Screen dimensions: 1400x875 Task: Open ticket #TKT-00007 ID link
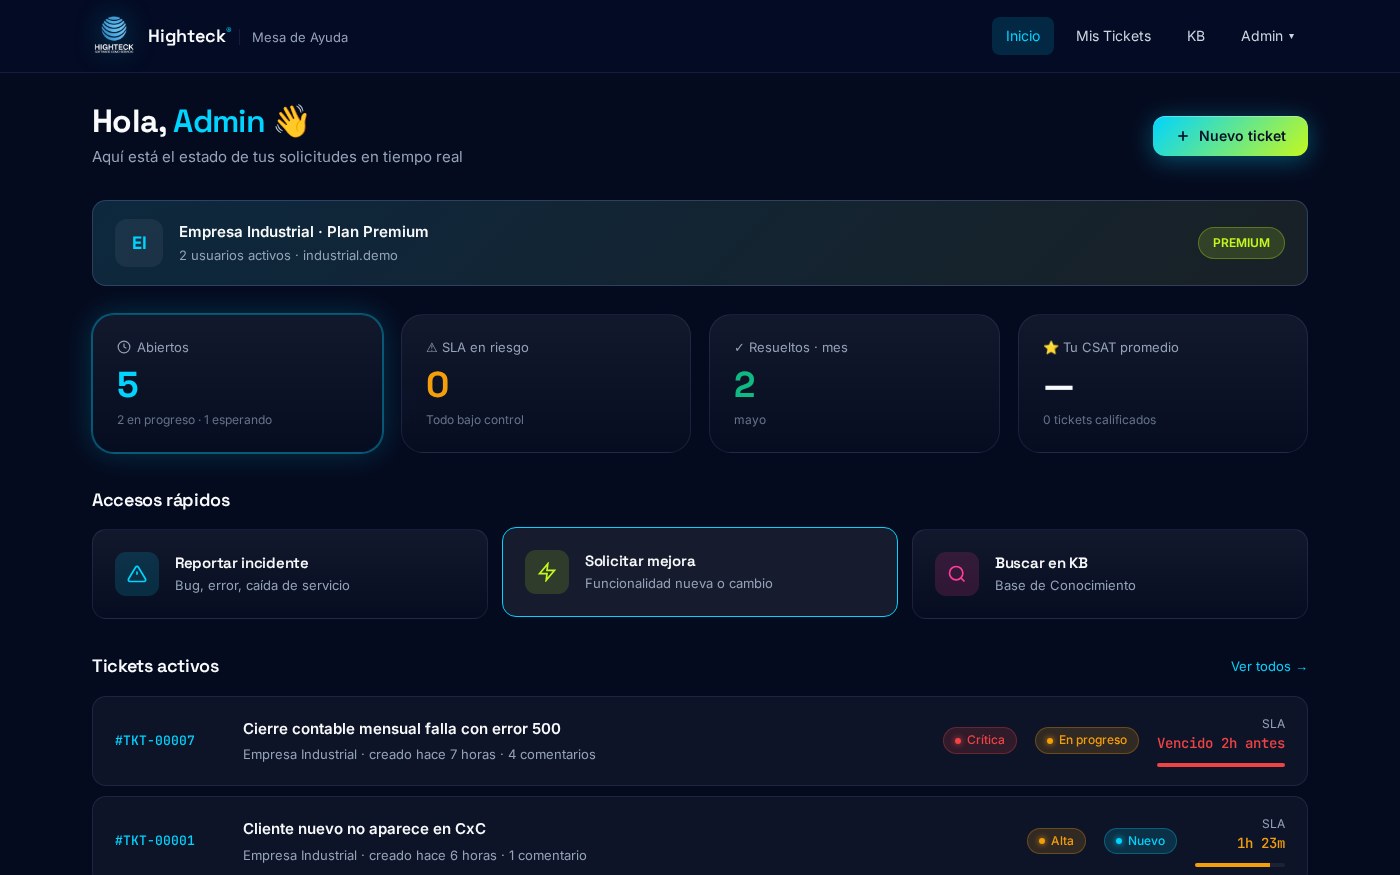155,741
